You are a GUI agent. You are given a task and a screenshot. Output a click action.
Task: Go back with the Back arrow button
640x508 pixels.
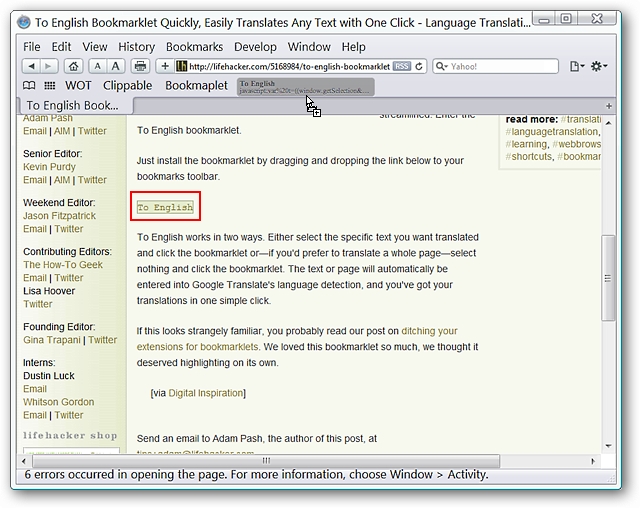[x=31, y=66]
